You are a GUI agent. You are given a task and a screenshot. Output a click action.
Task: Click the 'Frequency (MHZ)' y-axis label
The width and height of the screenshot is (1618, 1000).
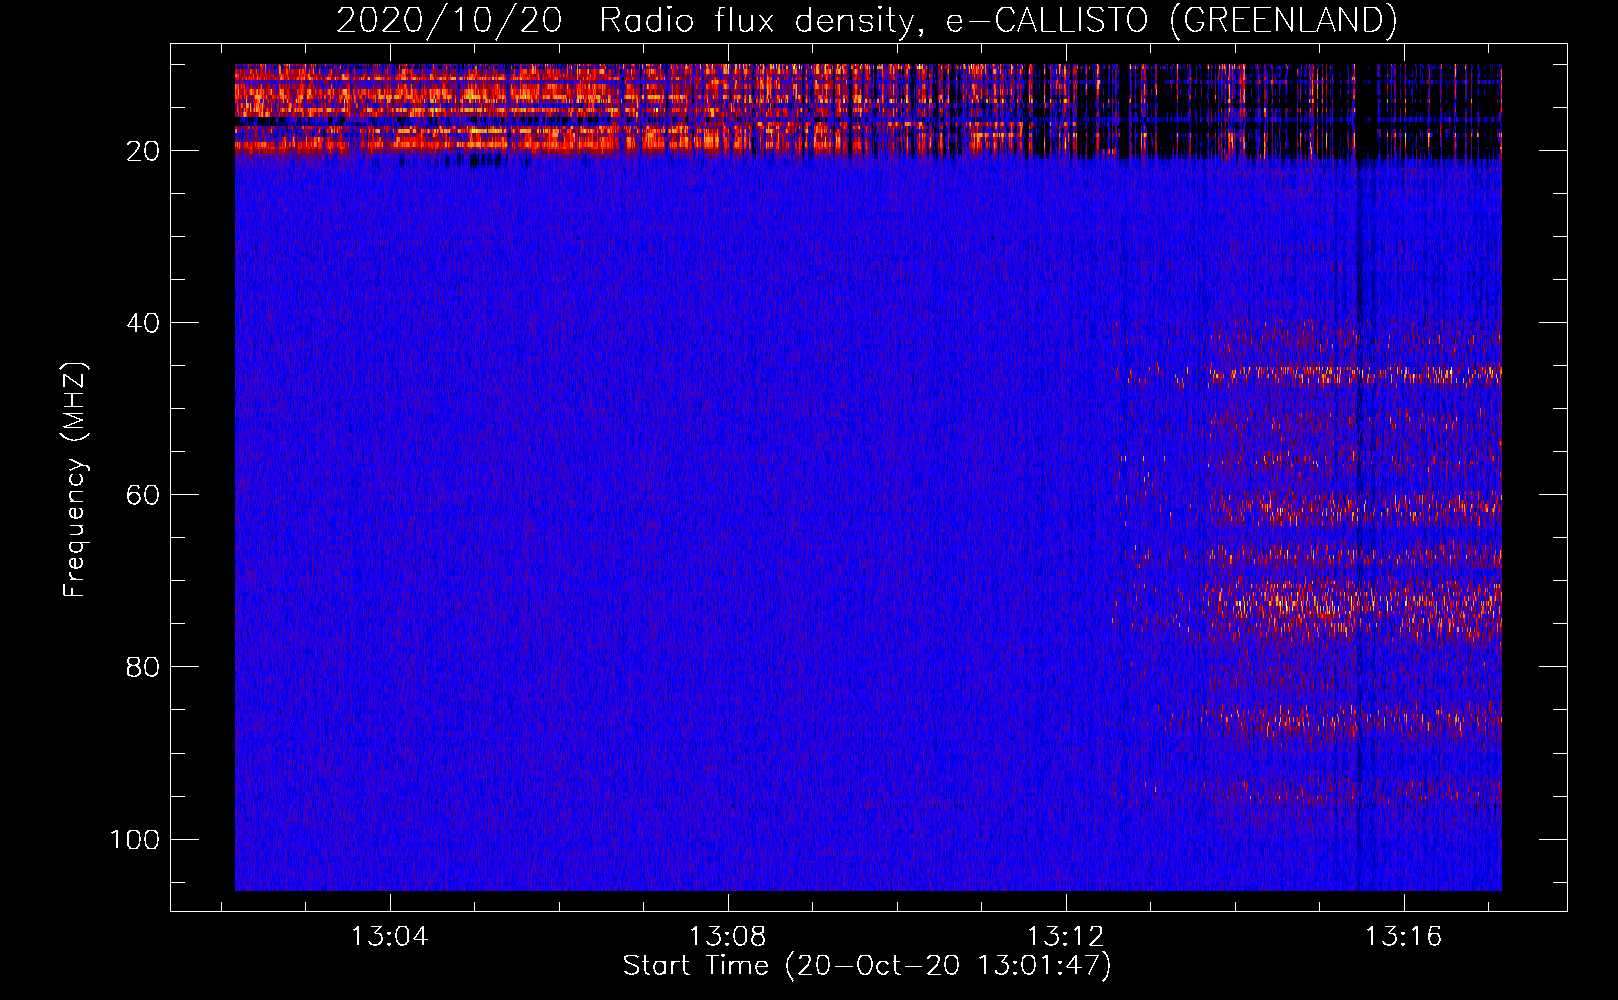click(75, 480)
